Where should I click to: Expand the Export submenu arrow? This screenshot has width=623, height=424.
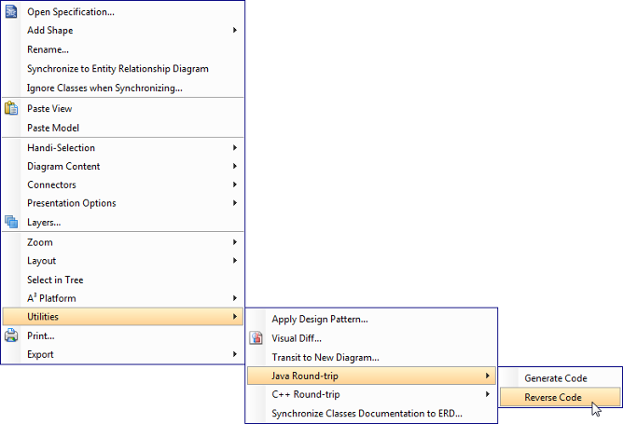coord(235,354)
